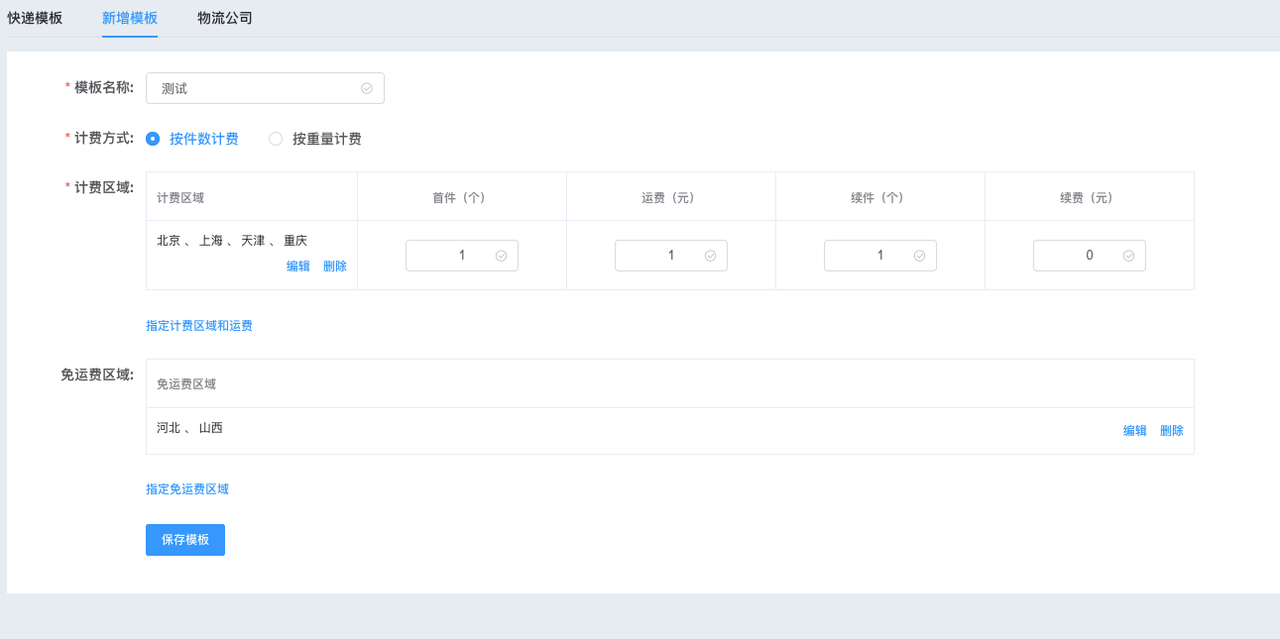Switch to the 快递模板 tab
The image size is (1280, 639).
35,18
